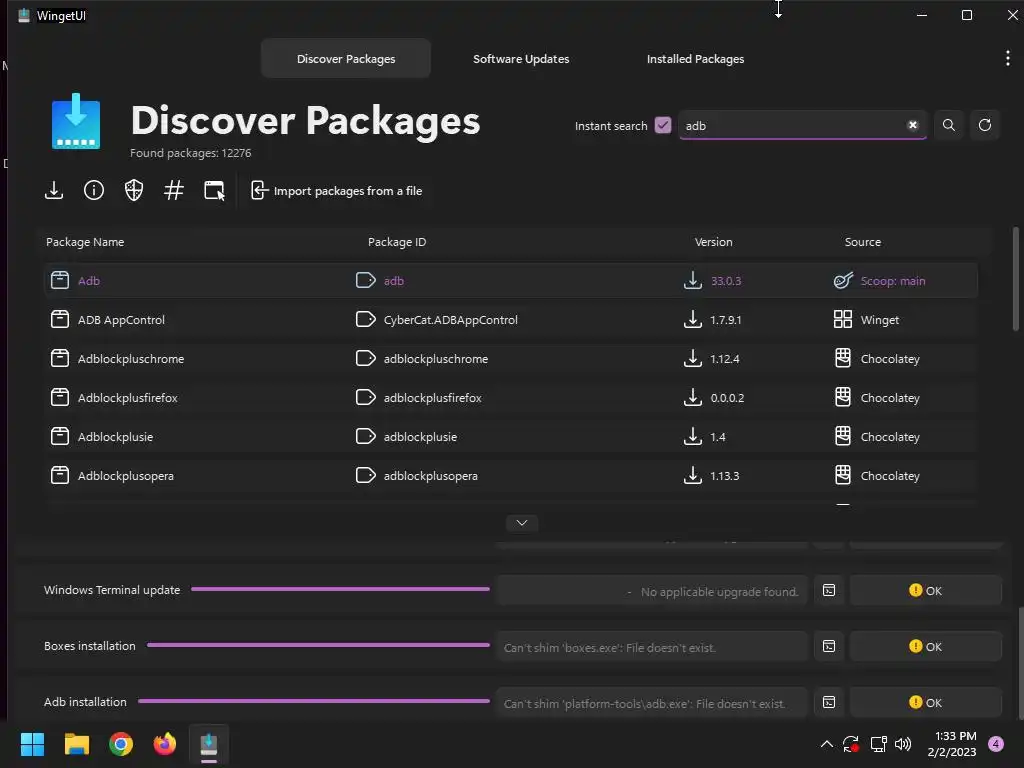Open Google Chrome from taskbar
Image resolution: width=1024 pixels, height=768 pixels.
pos(121,744)
